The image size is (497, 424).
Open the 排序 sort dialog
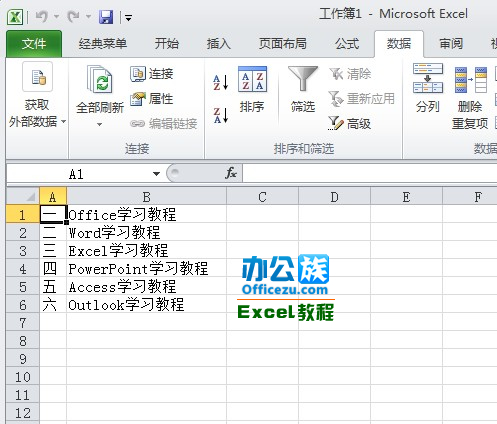[x=252, y=89]
